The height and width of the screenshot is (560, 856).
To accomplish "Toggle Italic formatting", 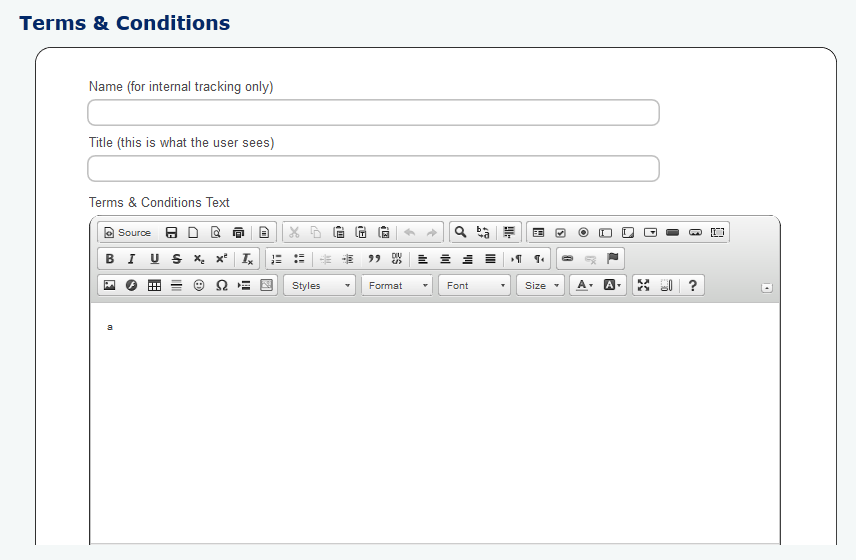I will tap(131, 259).
